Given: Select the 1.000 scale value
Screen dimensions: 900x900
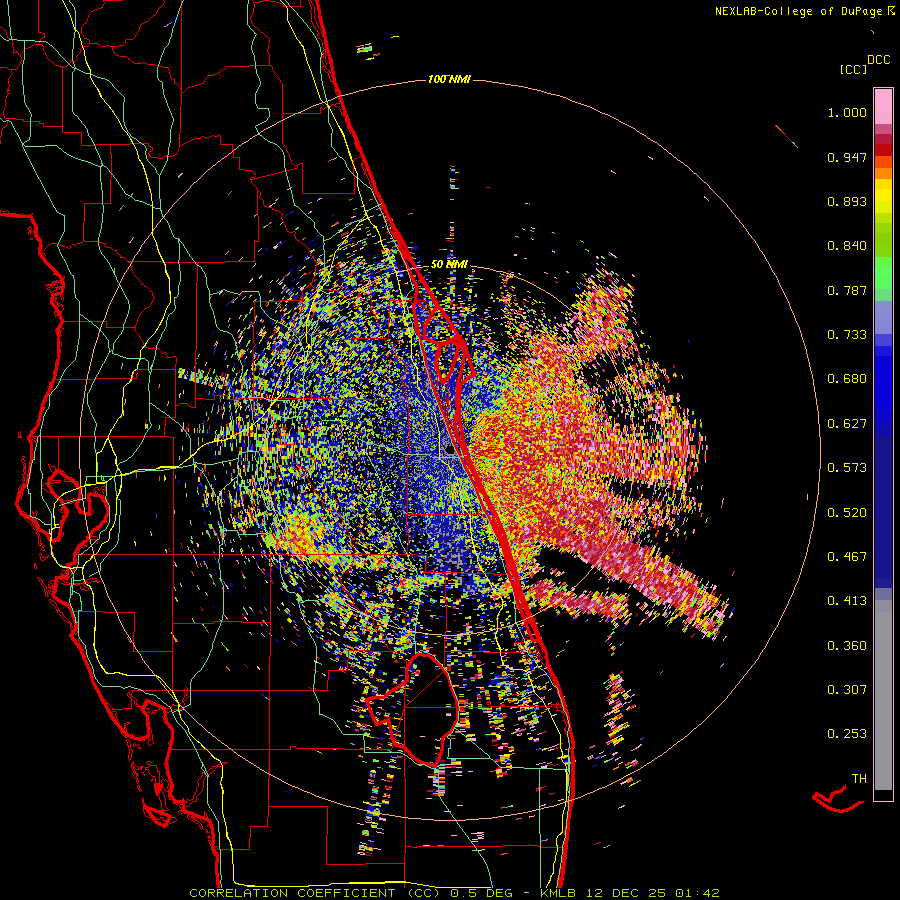Looking at the screenshot, I should coord(847,112).
